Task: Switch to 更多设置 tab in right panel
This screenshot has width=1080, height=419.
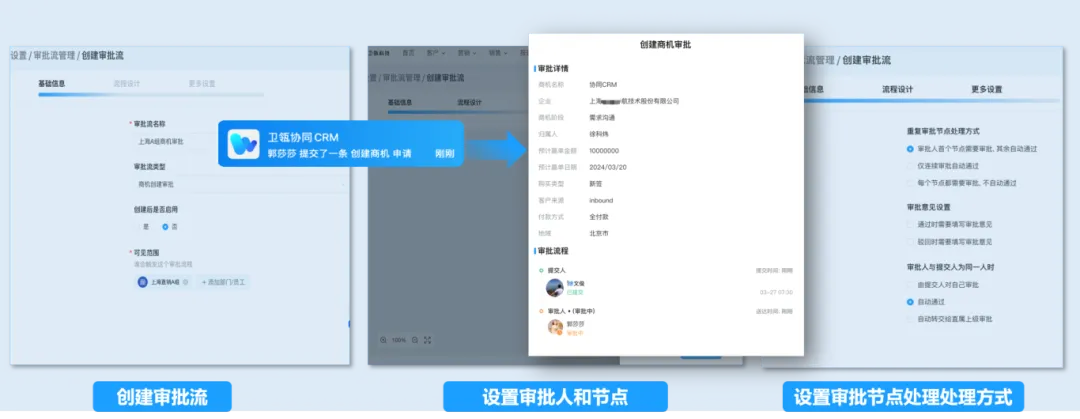Action: 986,89
